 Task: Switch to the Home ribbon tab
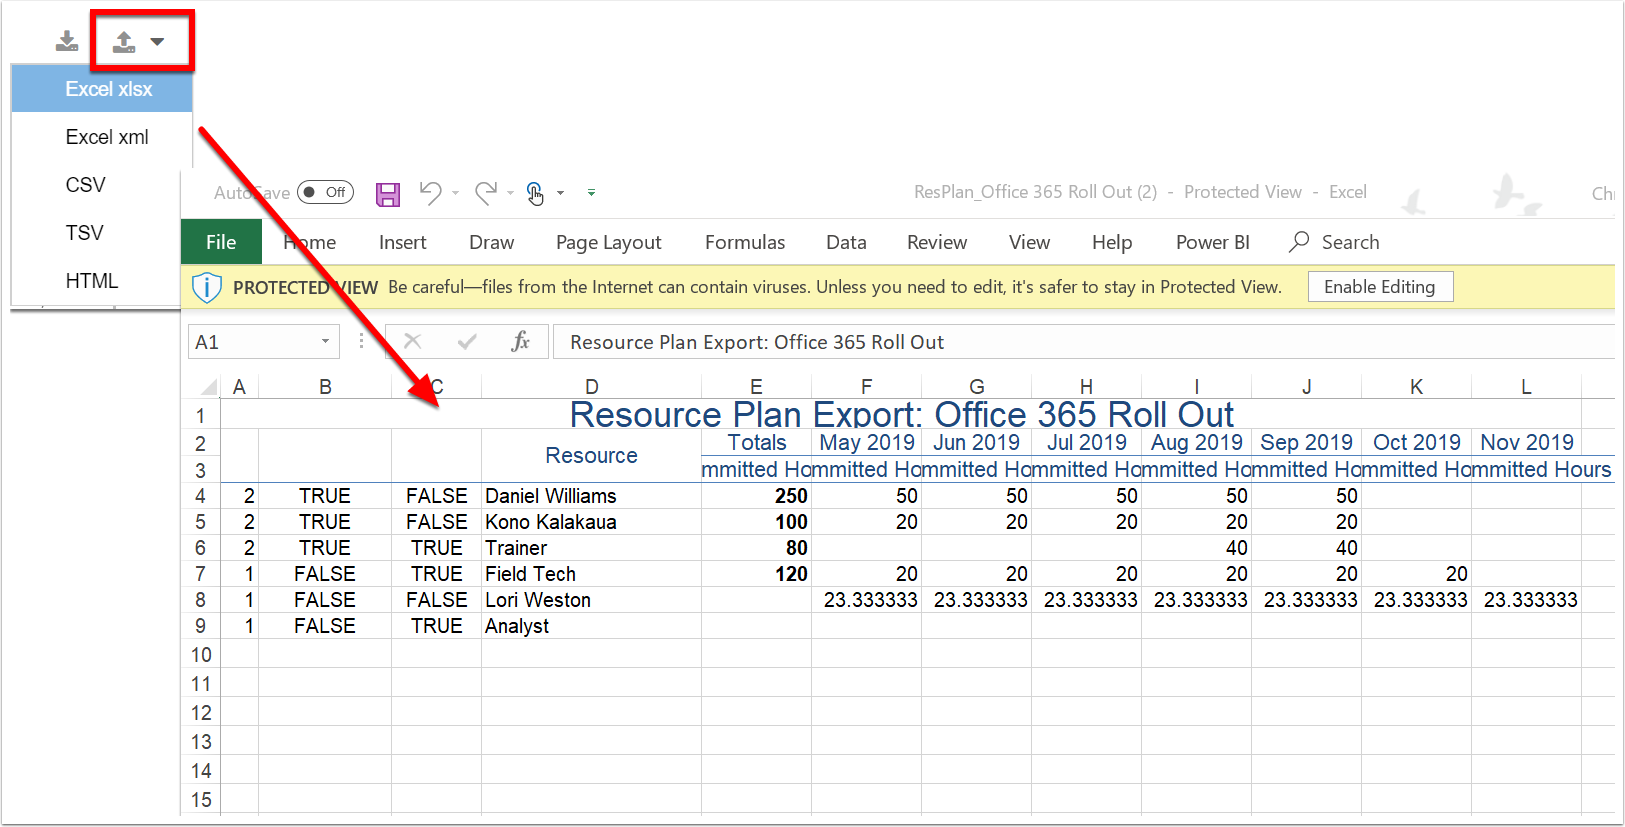click(310, 242)
